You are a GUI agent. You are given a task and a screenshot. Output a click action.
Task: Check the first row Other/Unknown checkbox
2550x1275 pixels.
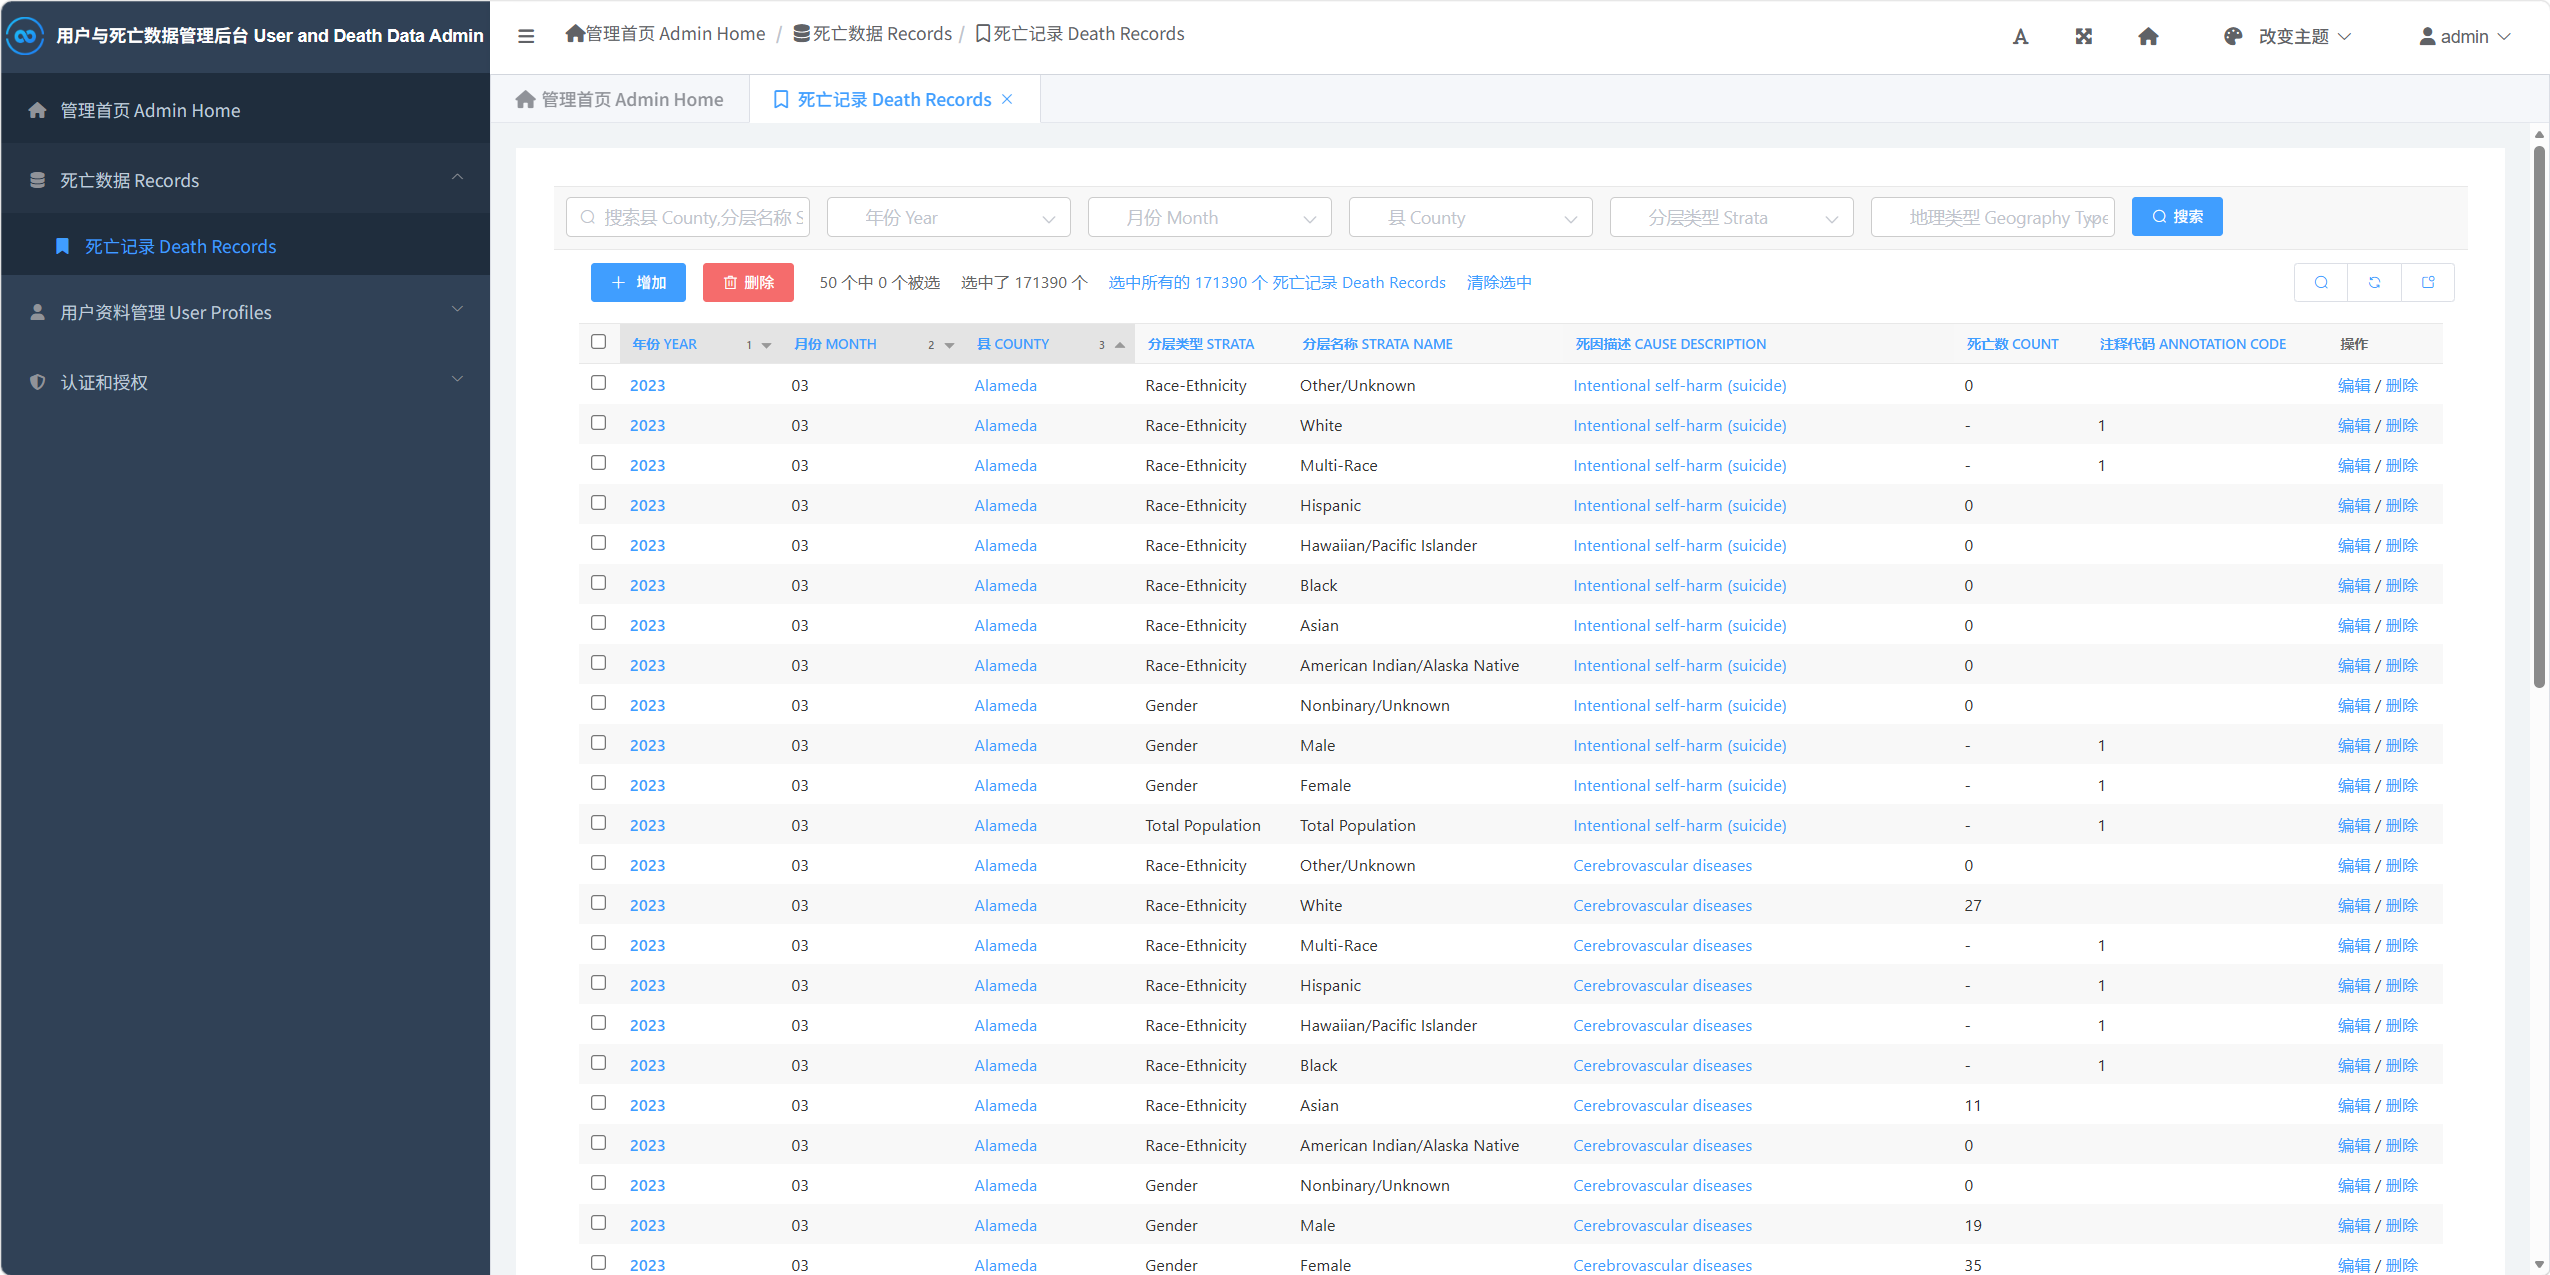pyautogui.click(x=598, y=383)
